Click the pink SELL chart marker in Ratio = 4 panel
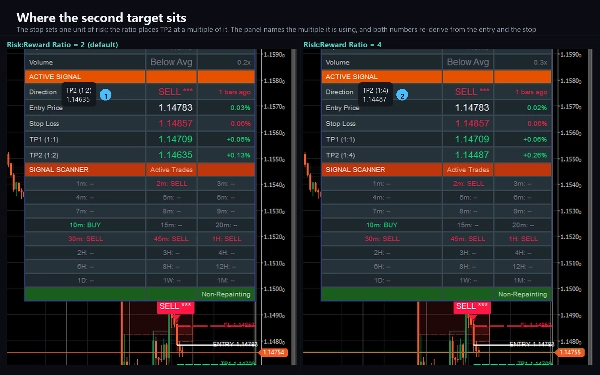The image size is (600, 375). [x=472, y=307]
